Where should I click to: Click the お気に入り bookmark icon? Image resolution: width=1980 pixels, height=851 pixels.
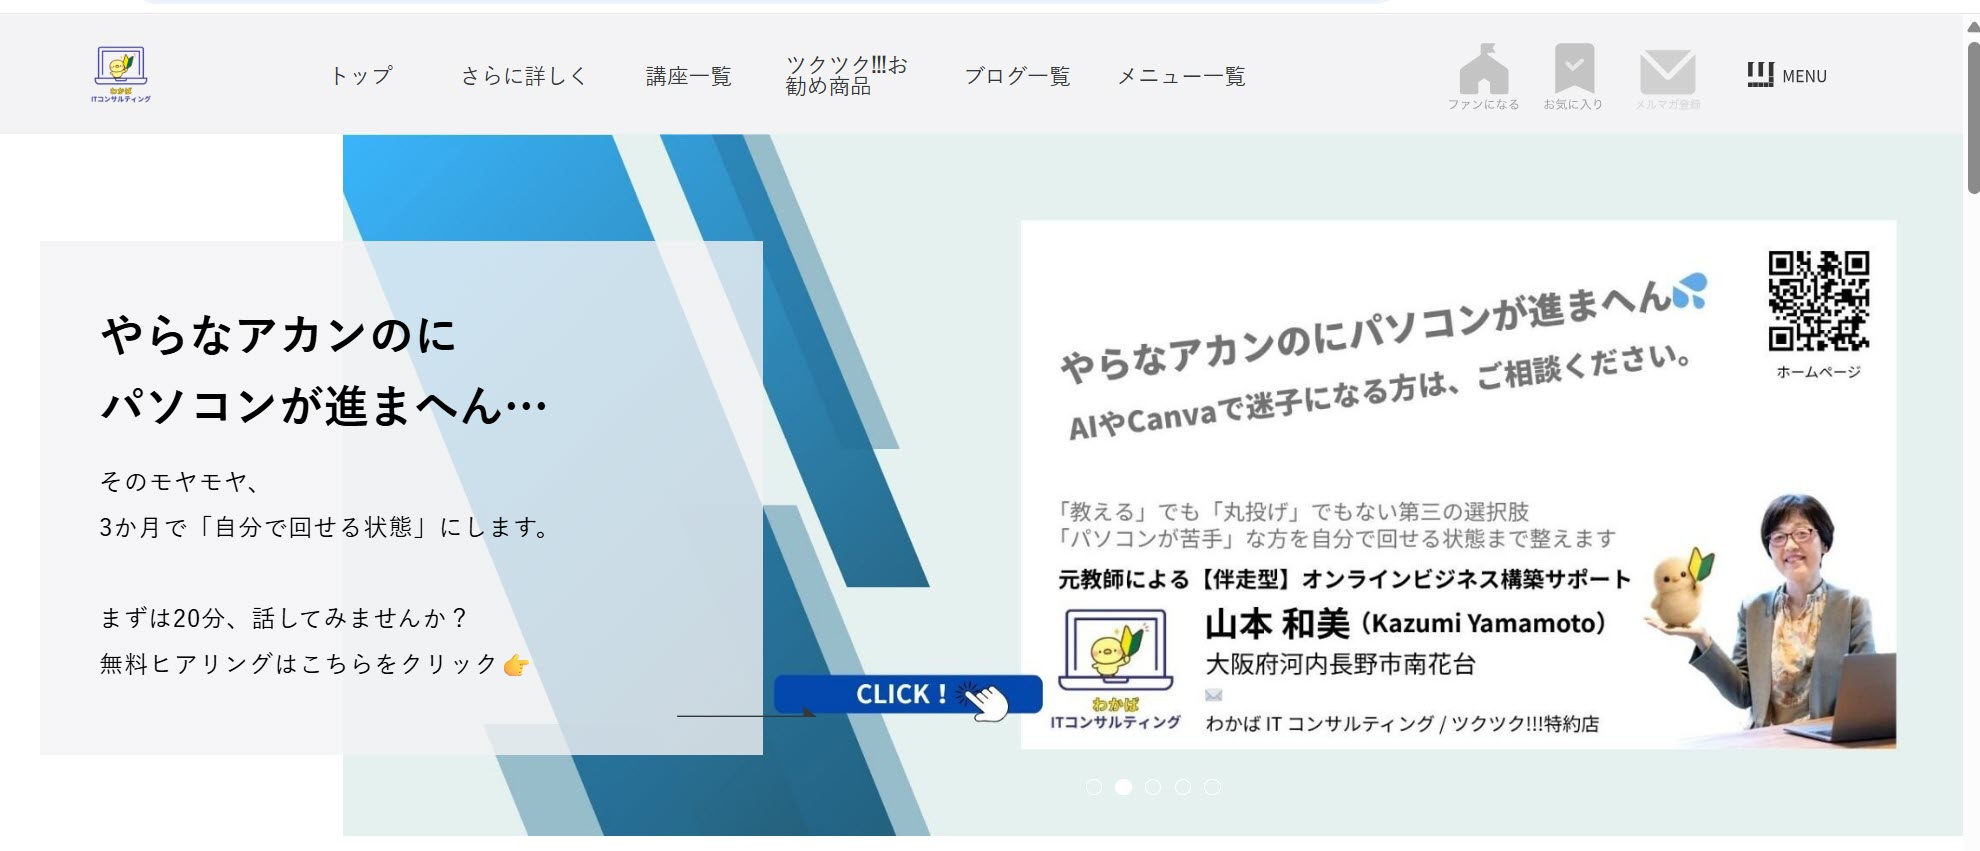point(1573,69)
